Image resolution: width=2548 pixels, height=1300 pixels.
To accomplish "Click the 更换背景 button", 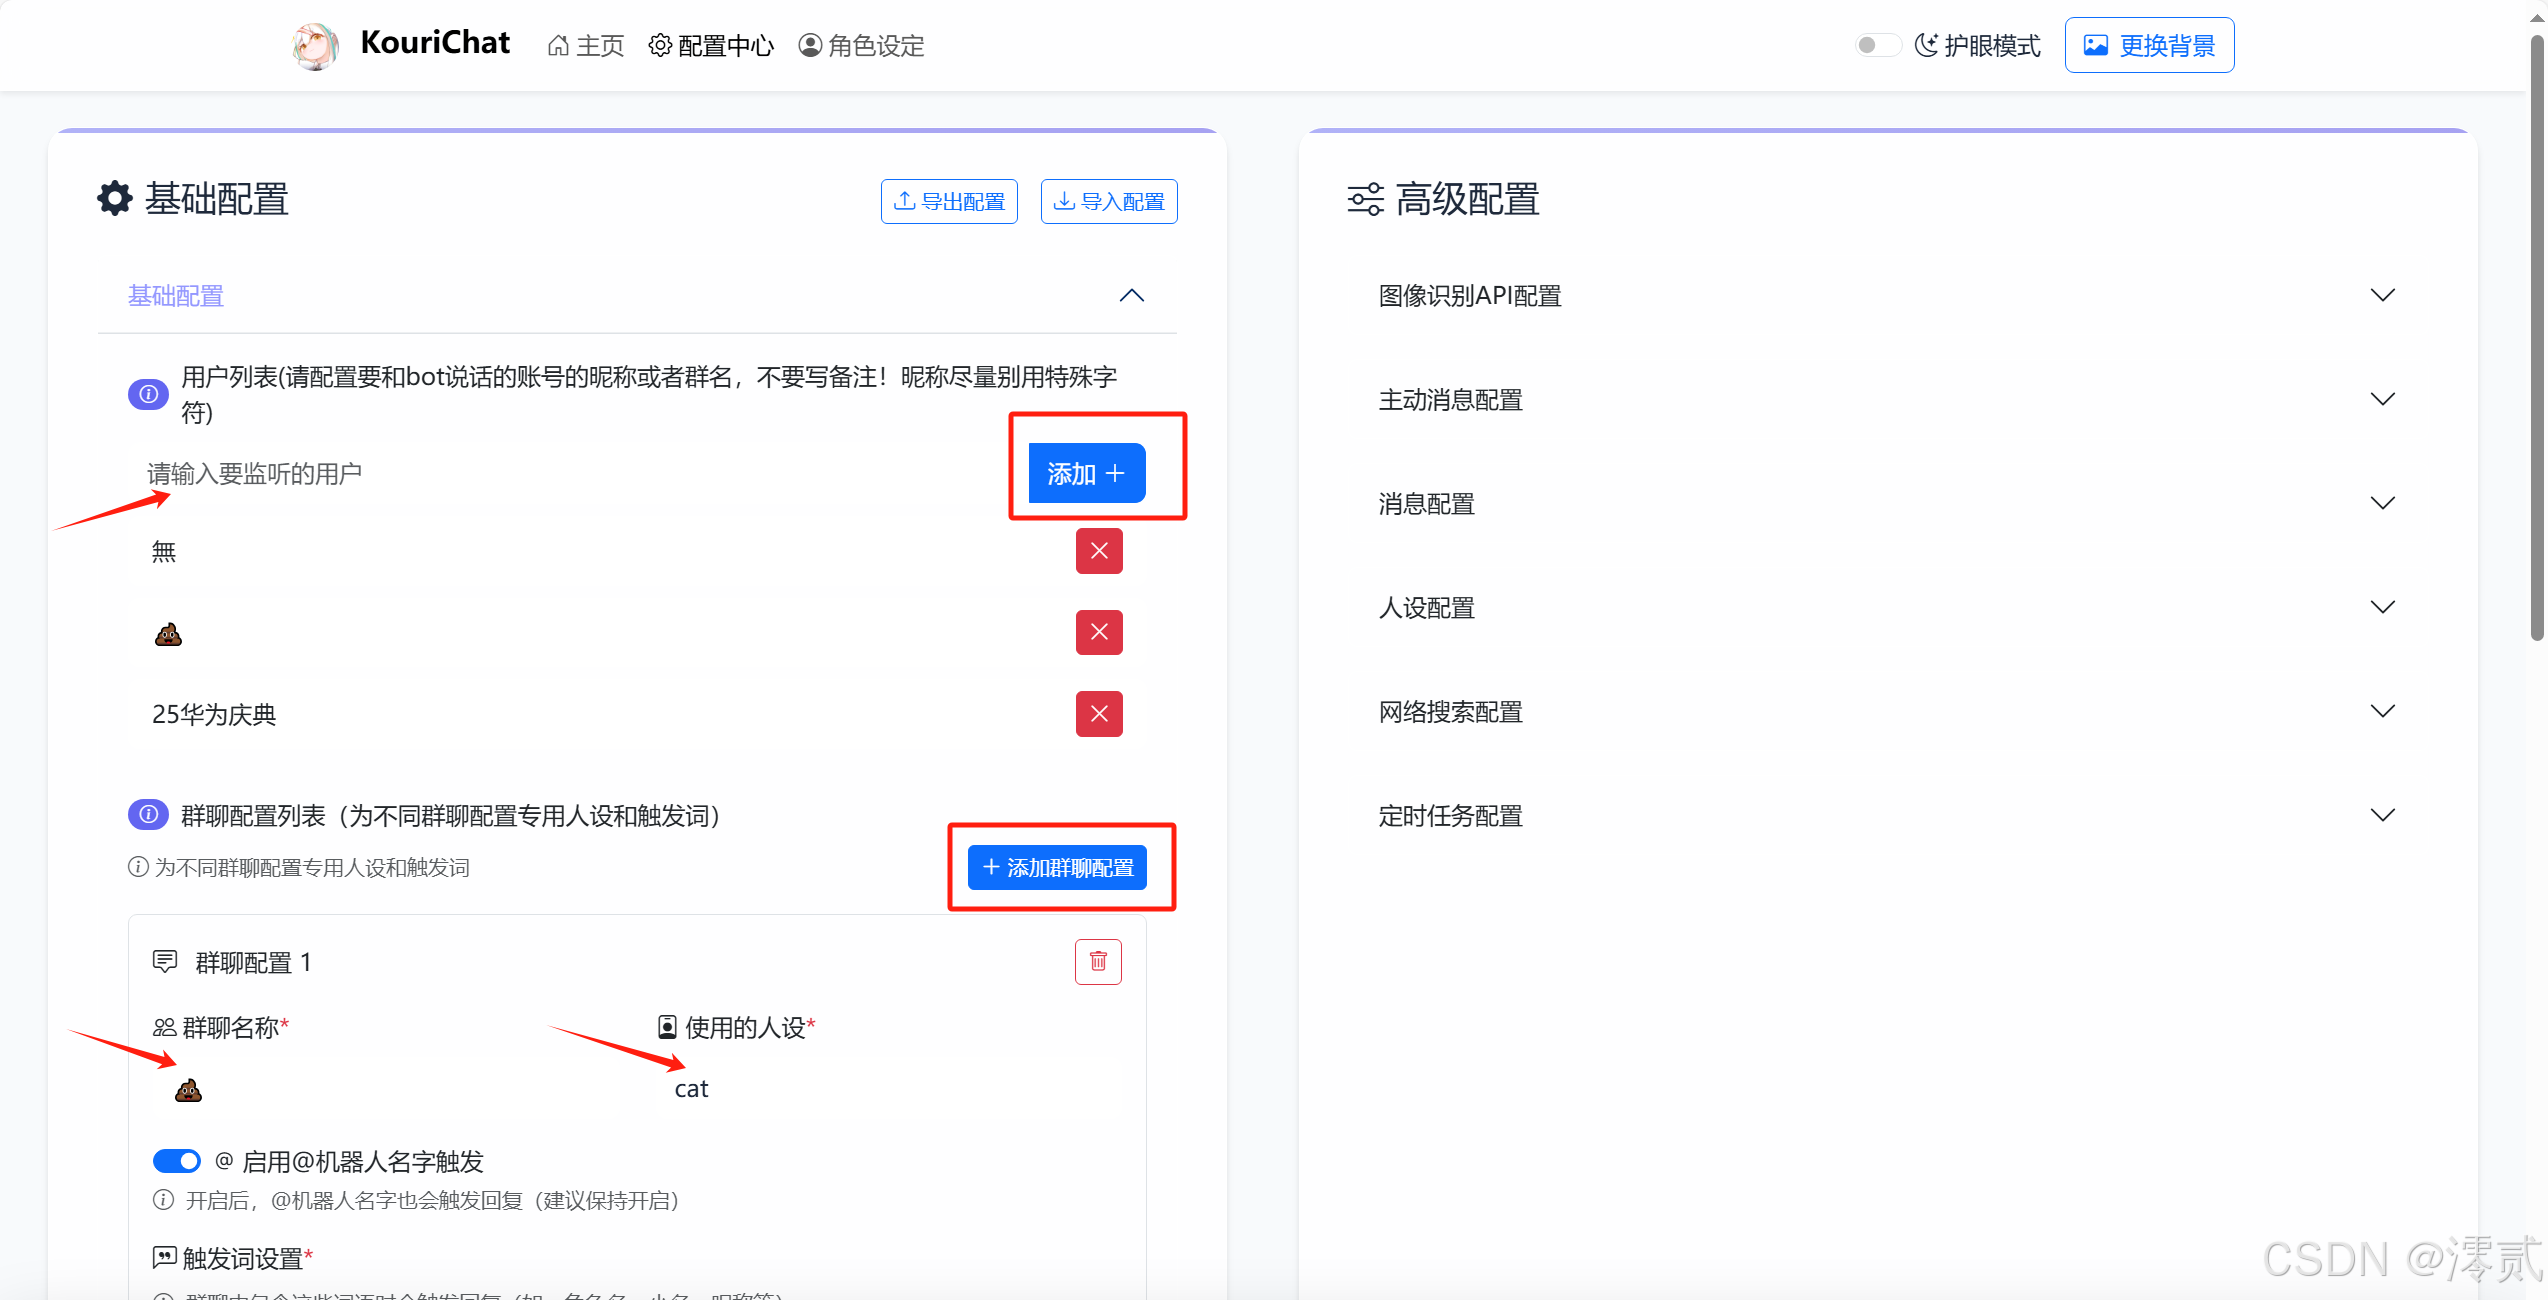I will tap(2148, 45).
